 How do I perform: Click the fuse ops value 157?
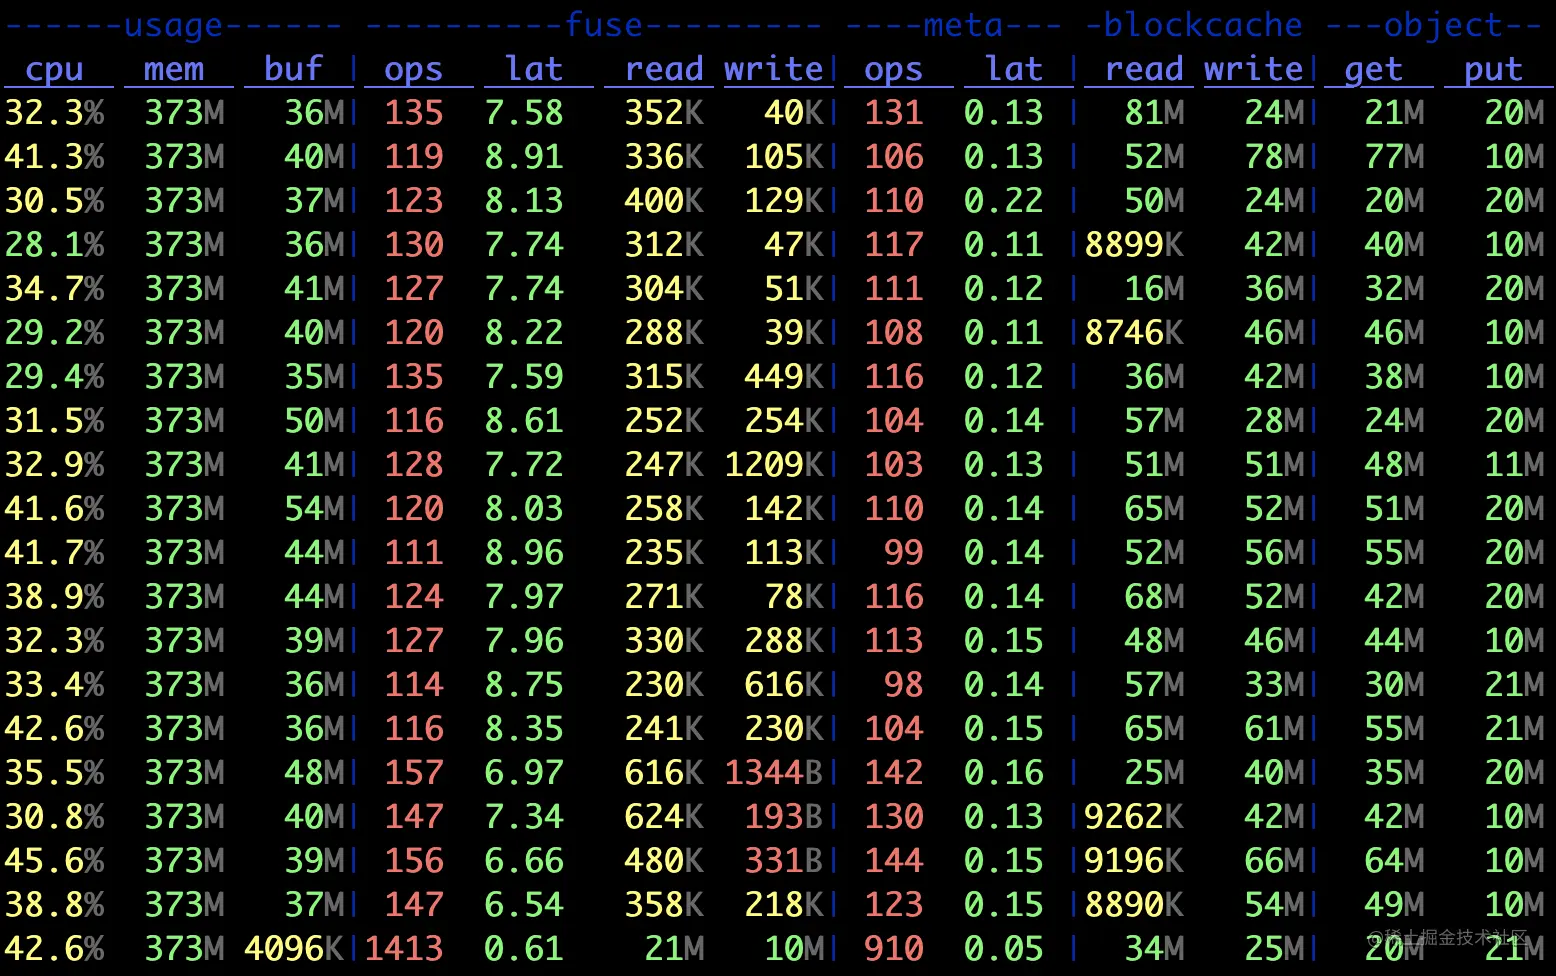click(x=414, y=773)
